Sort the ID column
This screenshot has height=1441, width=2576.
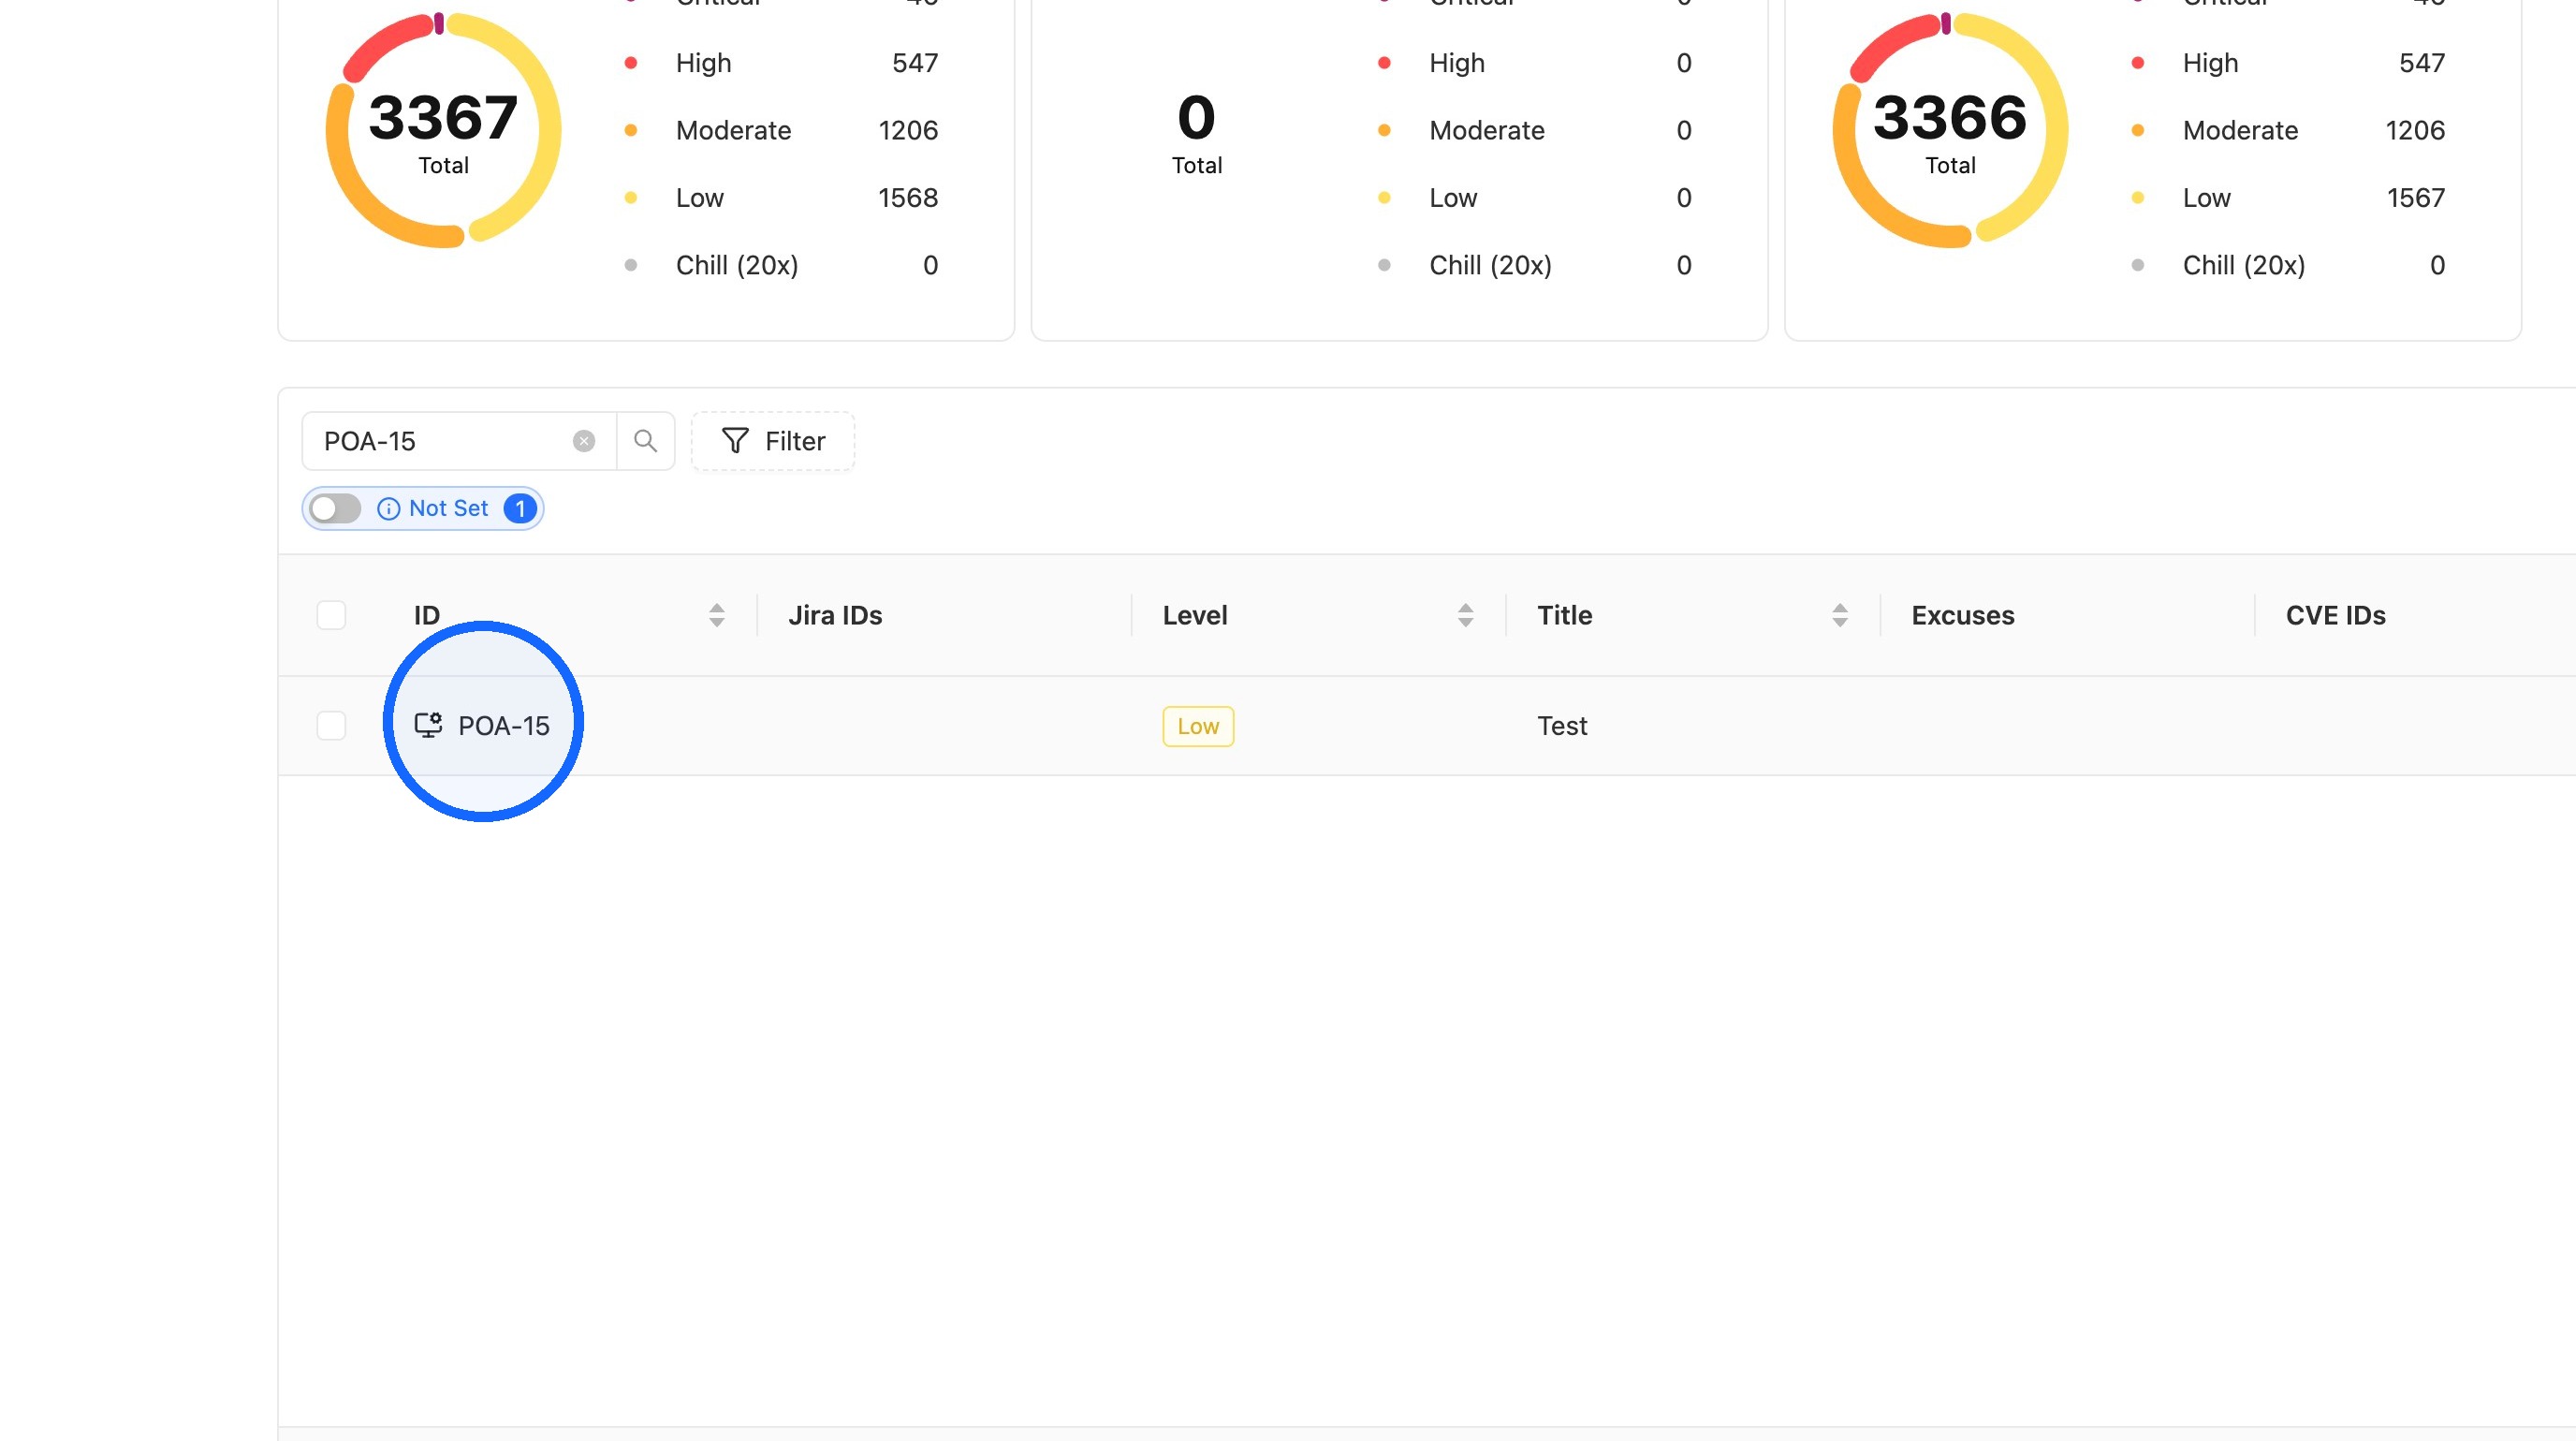pos(716,615)
